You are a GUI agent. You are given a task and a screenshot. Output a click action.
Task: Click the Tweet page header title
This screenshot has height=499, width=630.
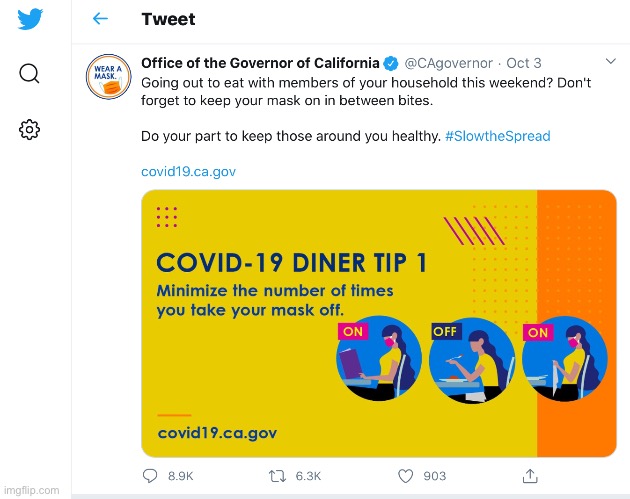point(168,19)
